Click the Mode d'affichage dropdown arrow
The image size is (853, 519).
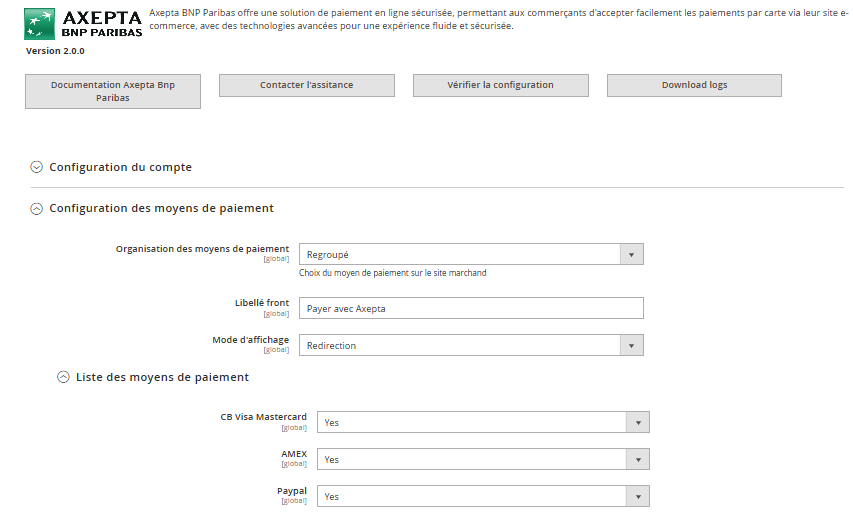631,346
